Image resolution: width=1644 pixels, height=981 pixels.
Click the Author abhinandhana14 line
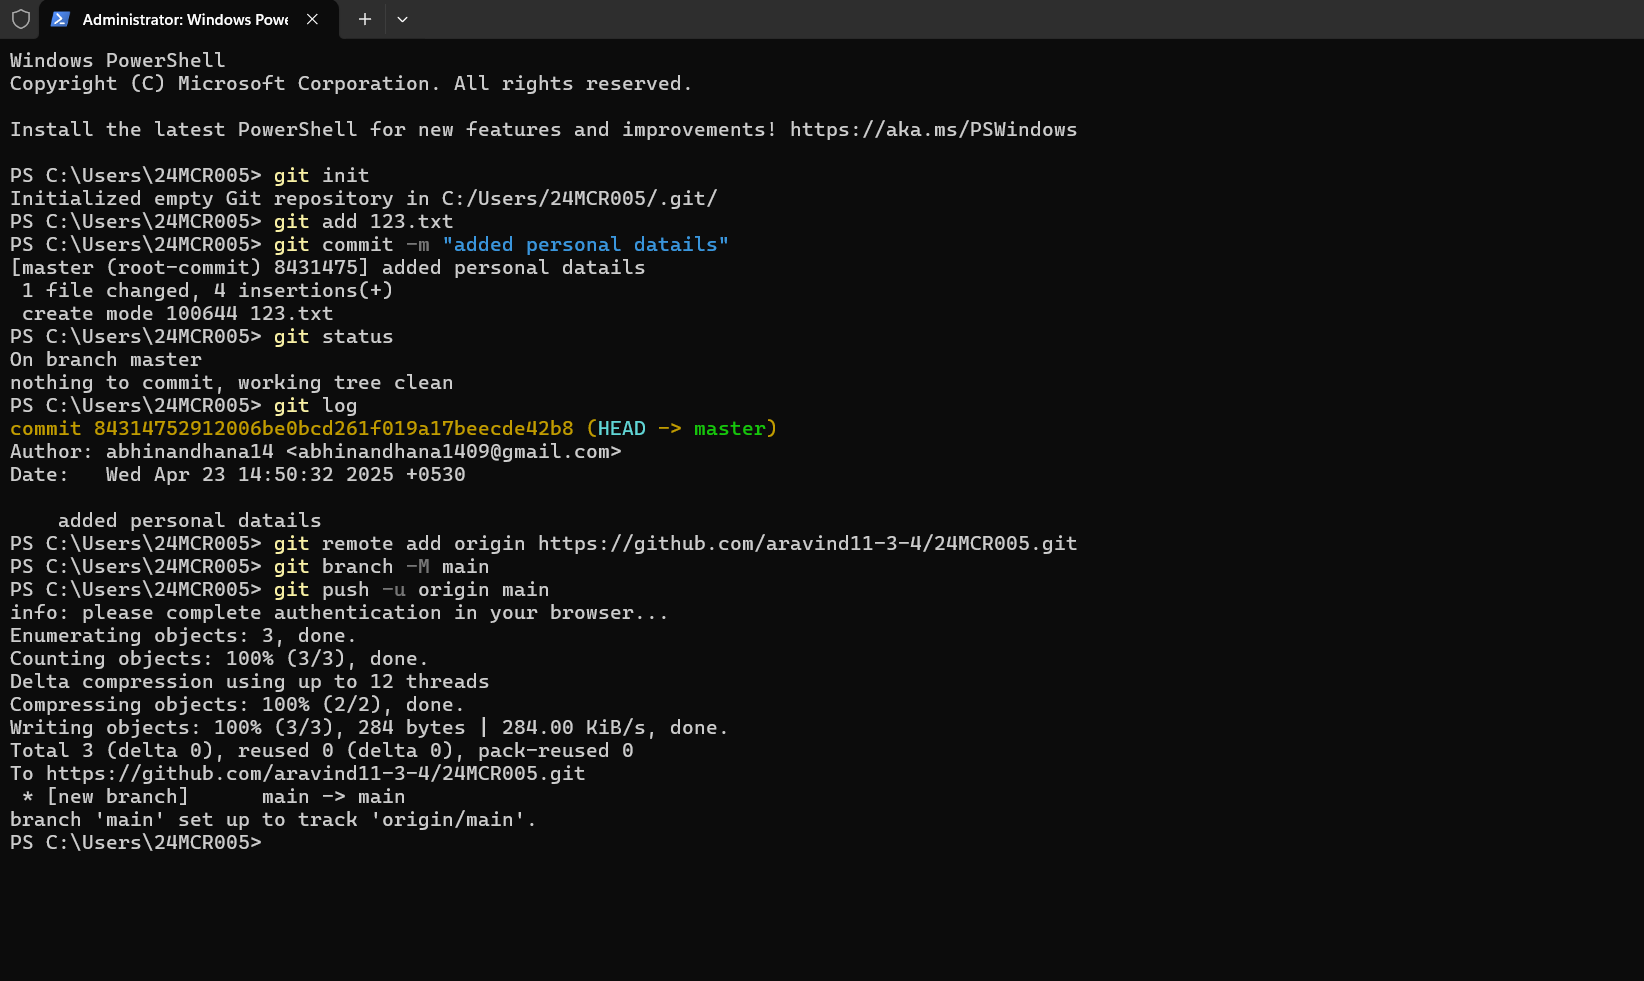click(316, 452)
